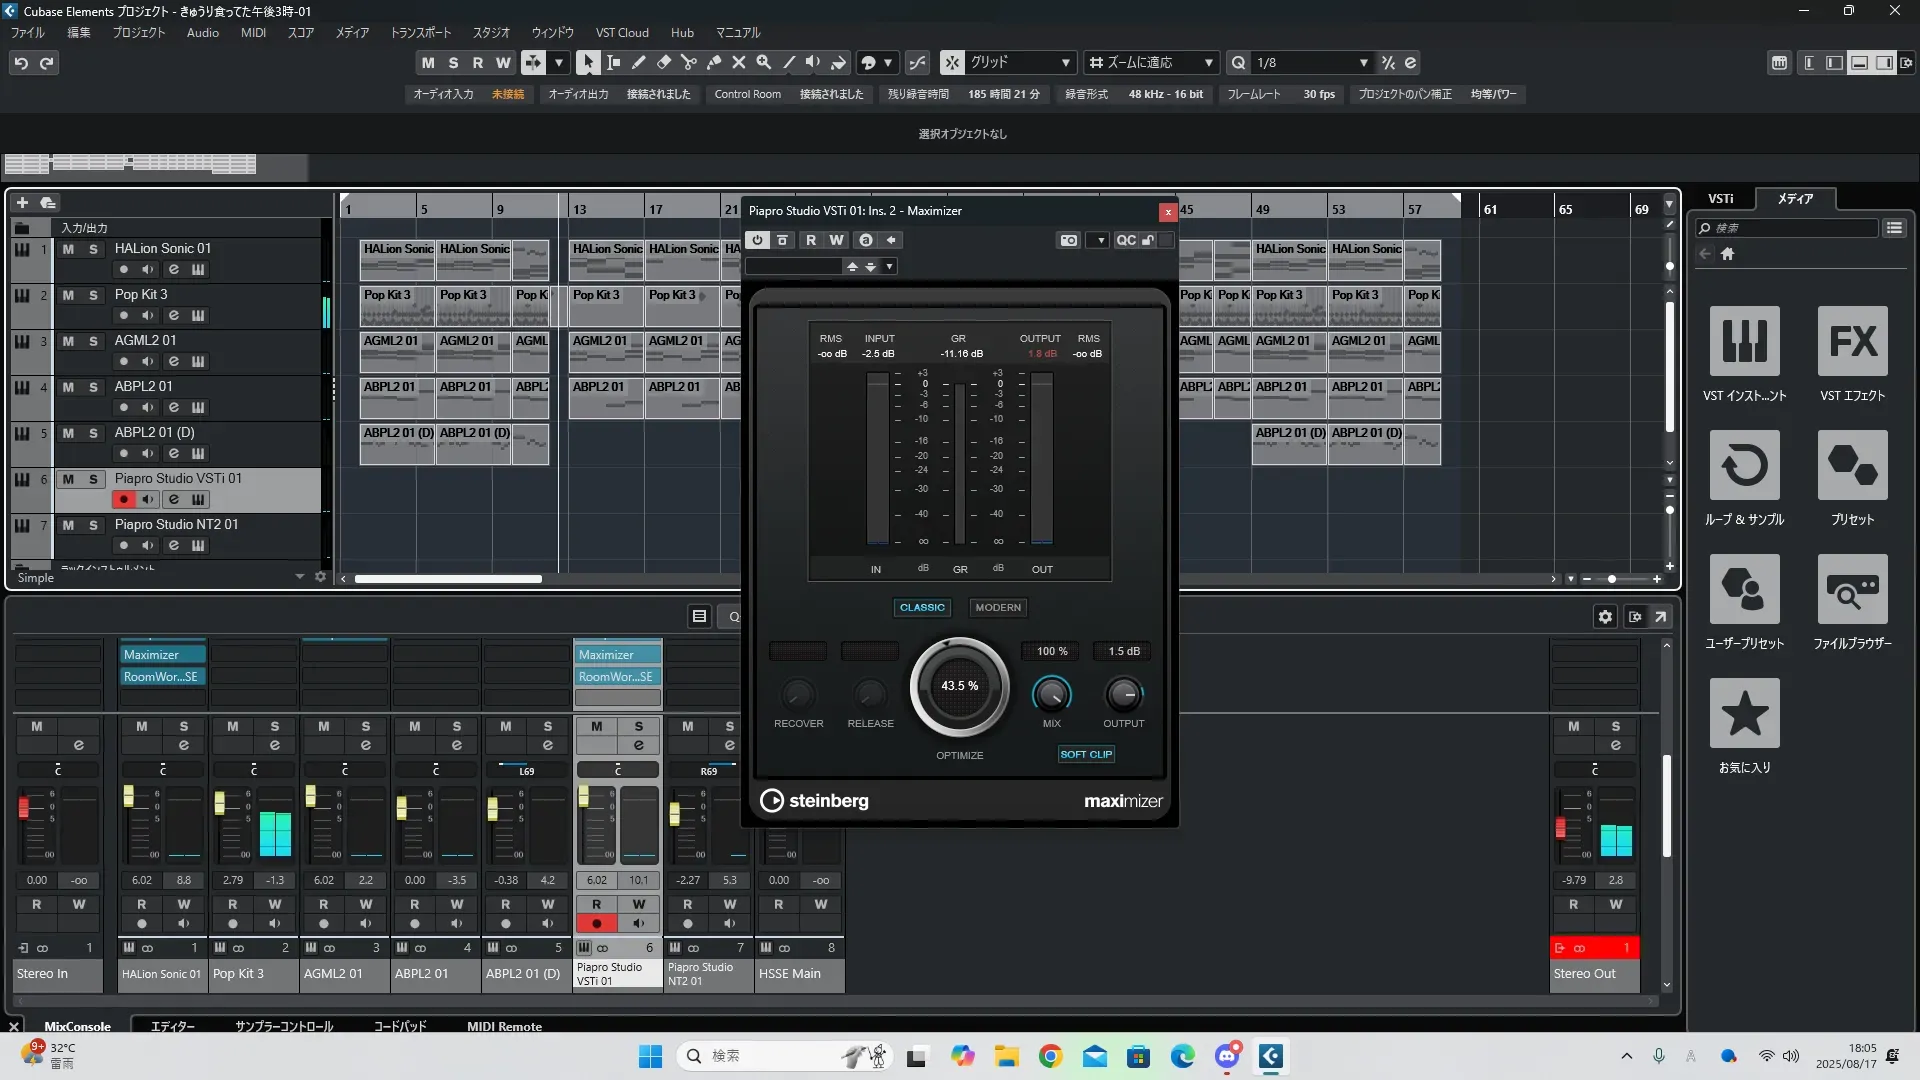Select the Draw pencil tool
The width and height of the screenshot is (1920, 1080).
click(x=638, y=62)
